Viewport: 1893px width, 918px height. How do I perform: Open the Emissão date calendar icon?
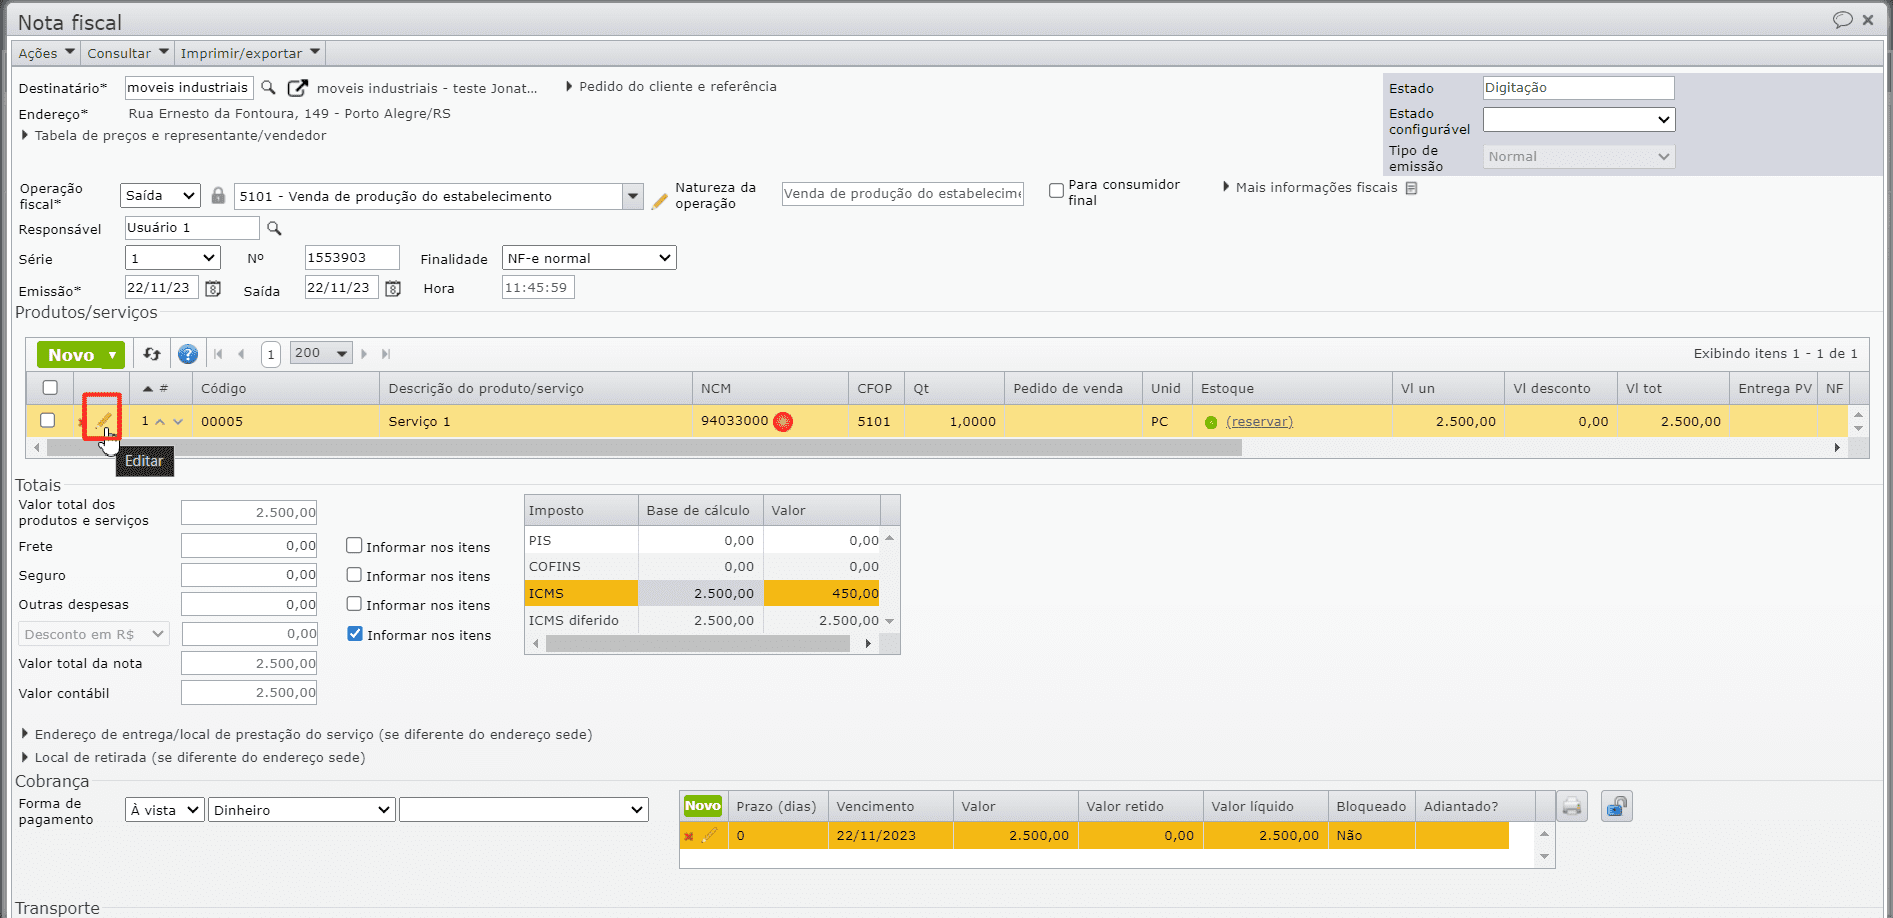tap(213, 288)
